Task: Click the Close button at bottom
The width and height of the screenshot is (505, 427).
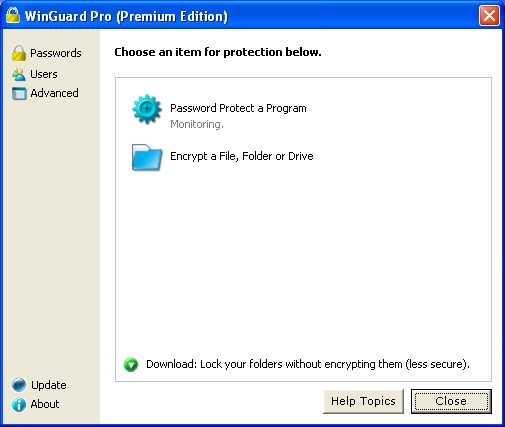Action: (x=451, y=401)
